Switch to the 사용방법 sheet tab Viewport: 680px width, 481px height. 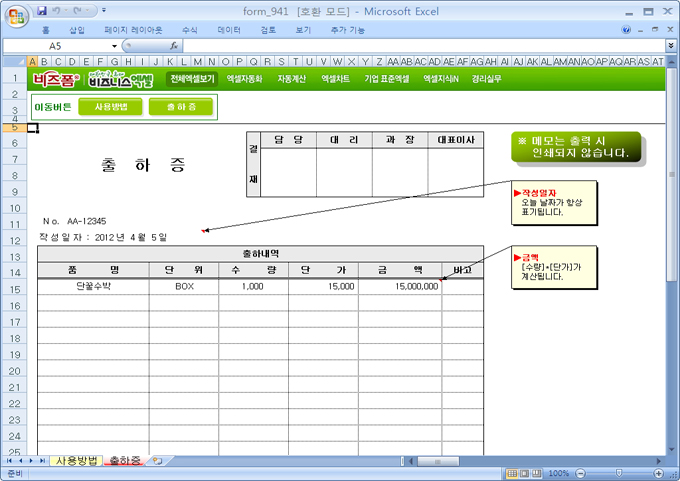point(76,461)
